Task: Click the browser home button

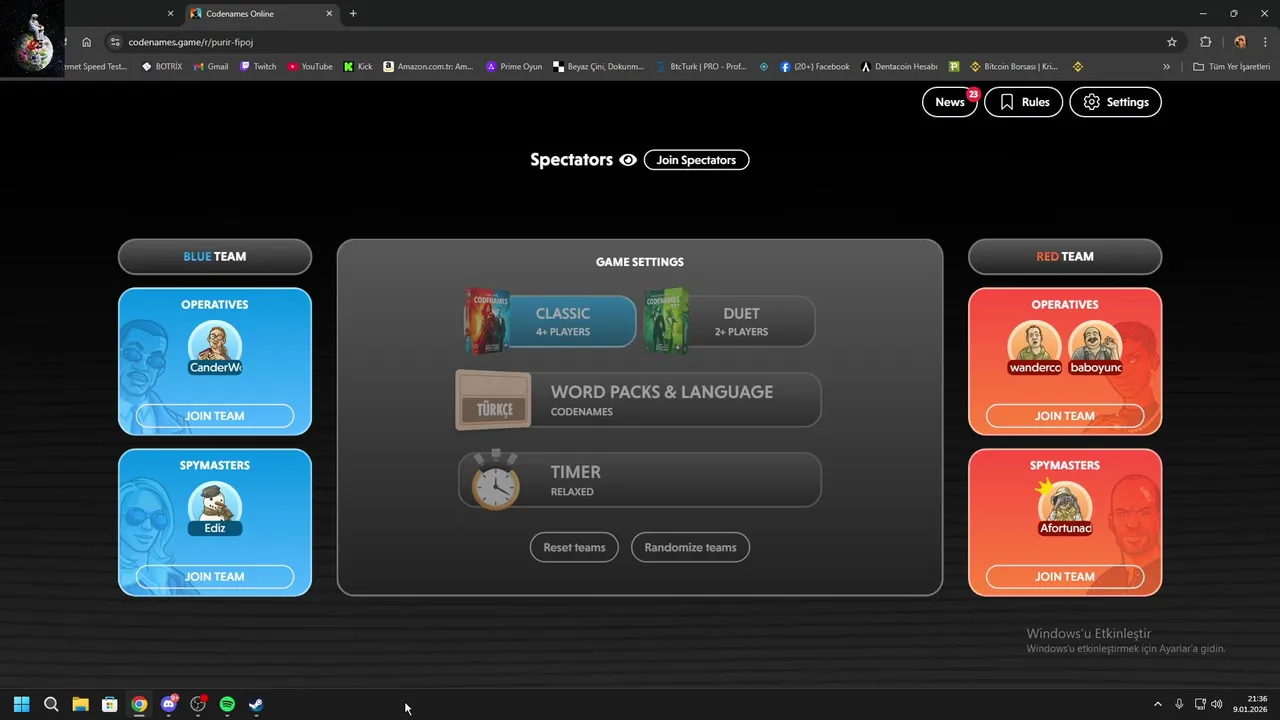Action: (x=87, y=42)
